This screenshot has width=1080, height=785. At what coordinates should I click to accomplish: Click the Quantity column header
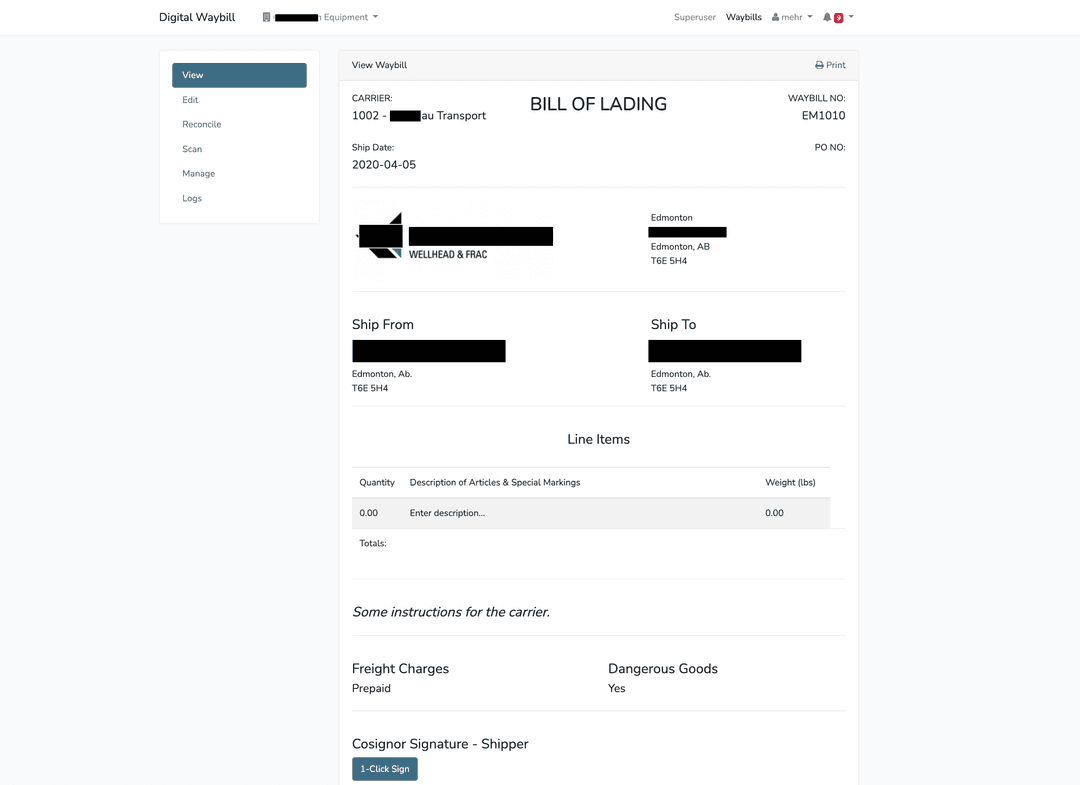pyautogui.click(x=377, y=483)
